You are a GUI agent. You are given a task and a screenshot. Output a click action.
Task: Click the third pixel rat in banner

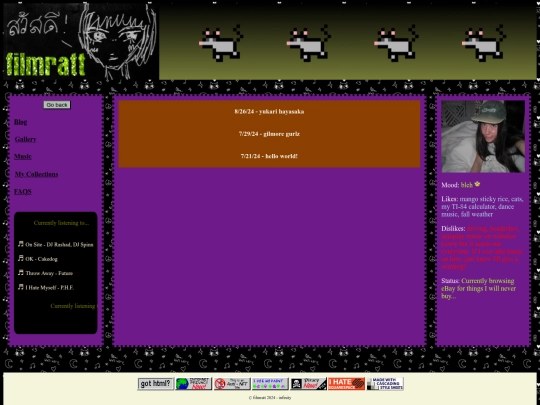coord(396,43)
